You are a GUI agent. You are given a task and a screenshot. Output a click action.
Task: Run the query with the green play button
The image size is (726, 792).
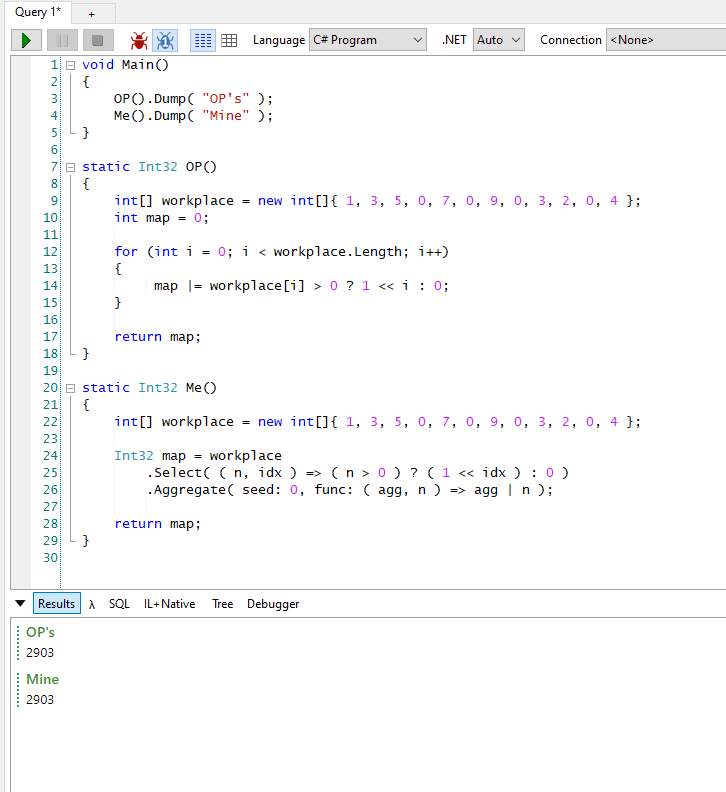(26, 40)
